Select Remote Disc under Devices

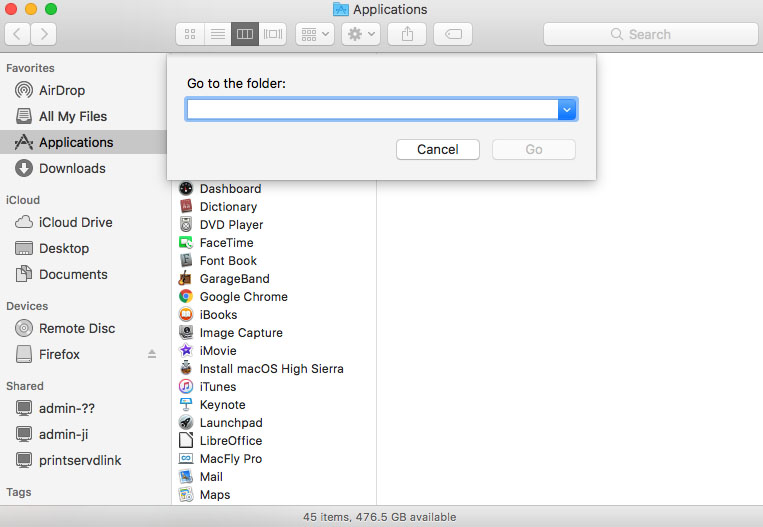77,328
